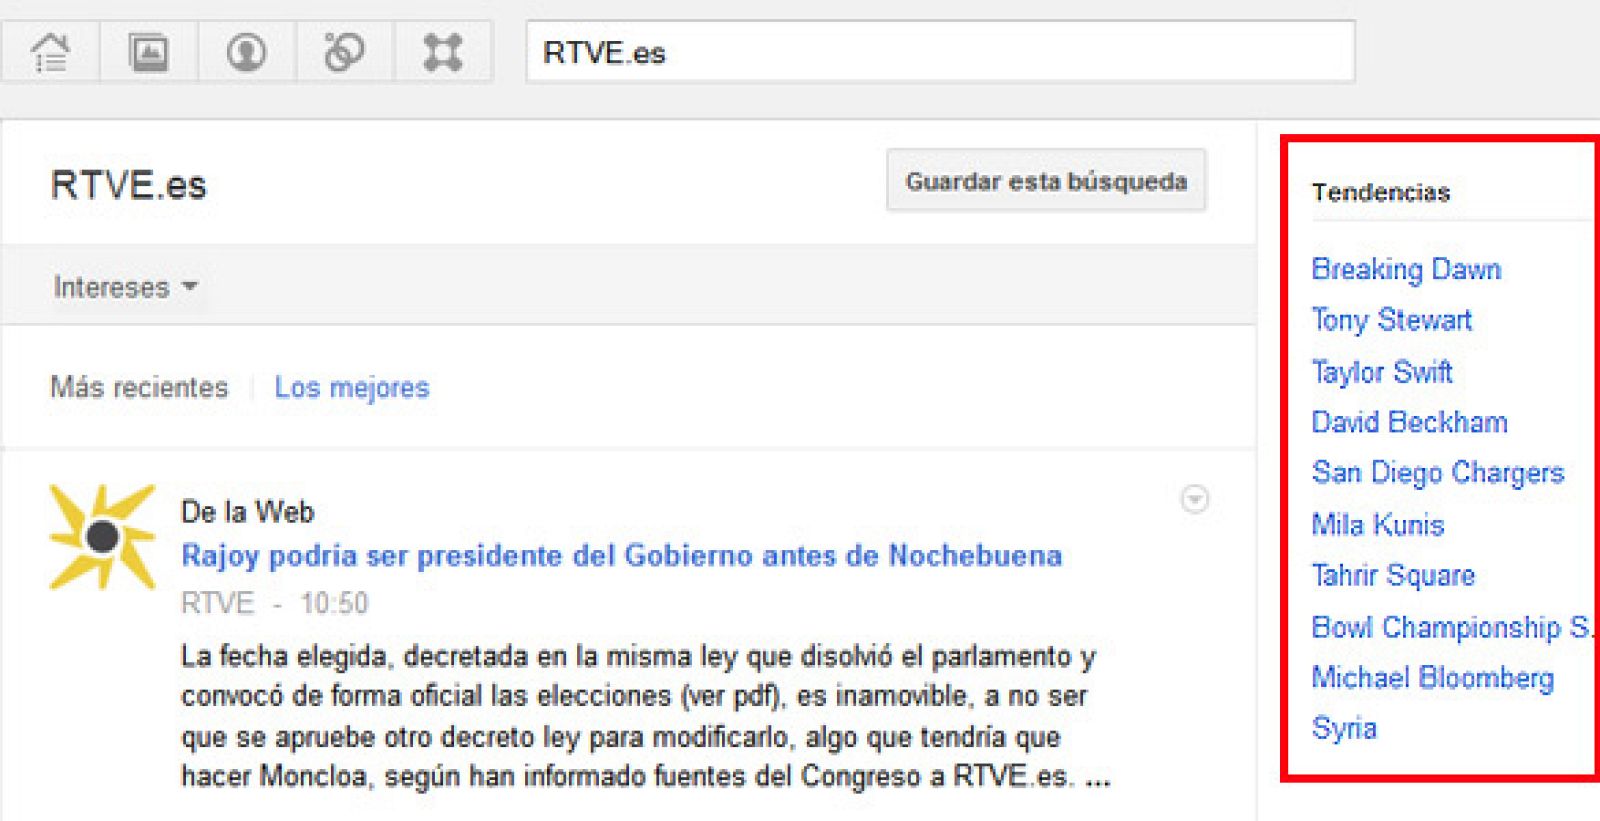The image size is (1600, 821).
Task: Switch to the Los mejores tab
Action: pos(352,388)
